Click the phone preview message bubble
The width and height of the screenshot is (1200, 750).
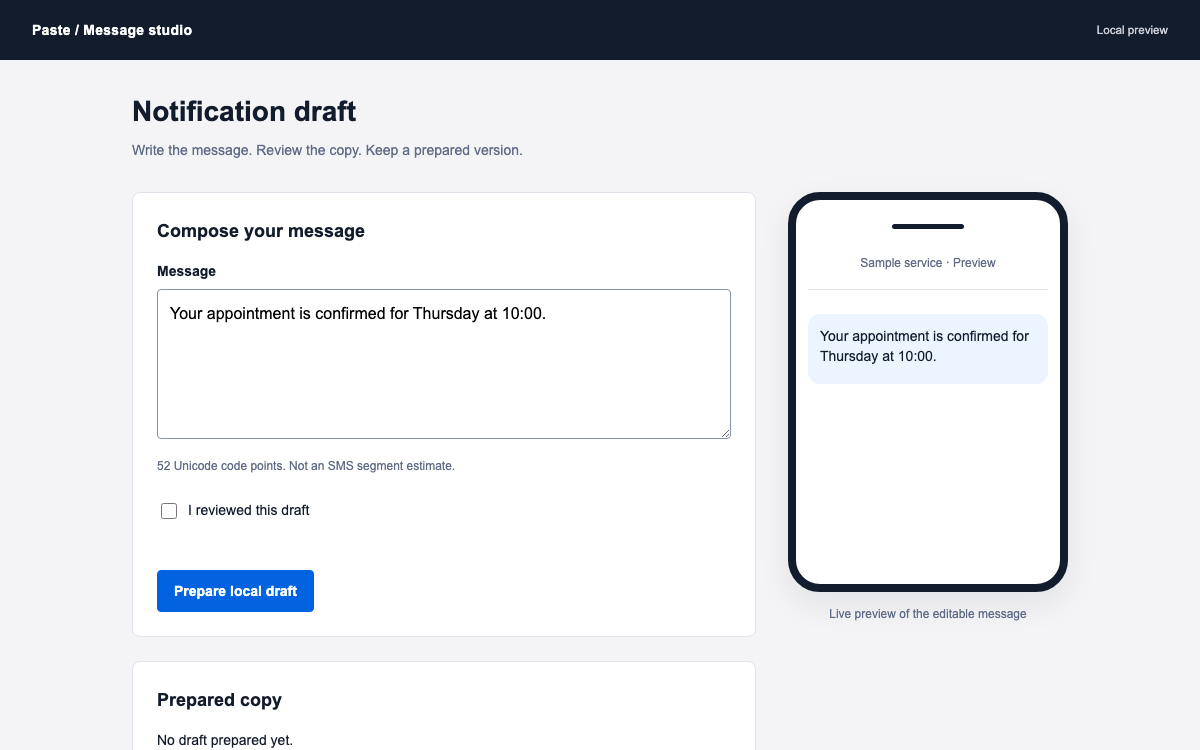[x=928, y=349]
